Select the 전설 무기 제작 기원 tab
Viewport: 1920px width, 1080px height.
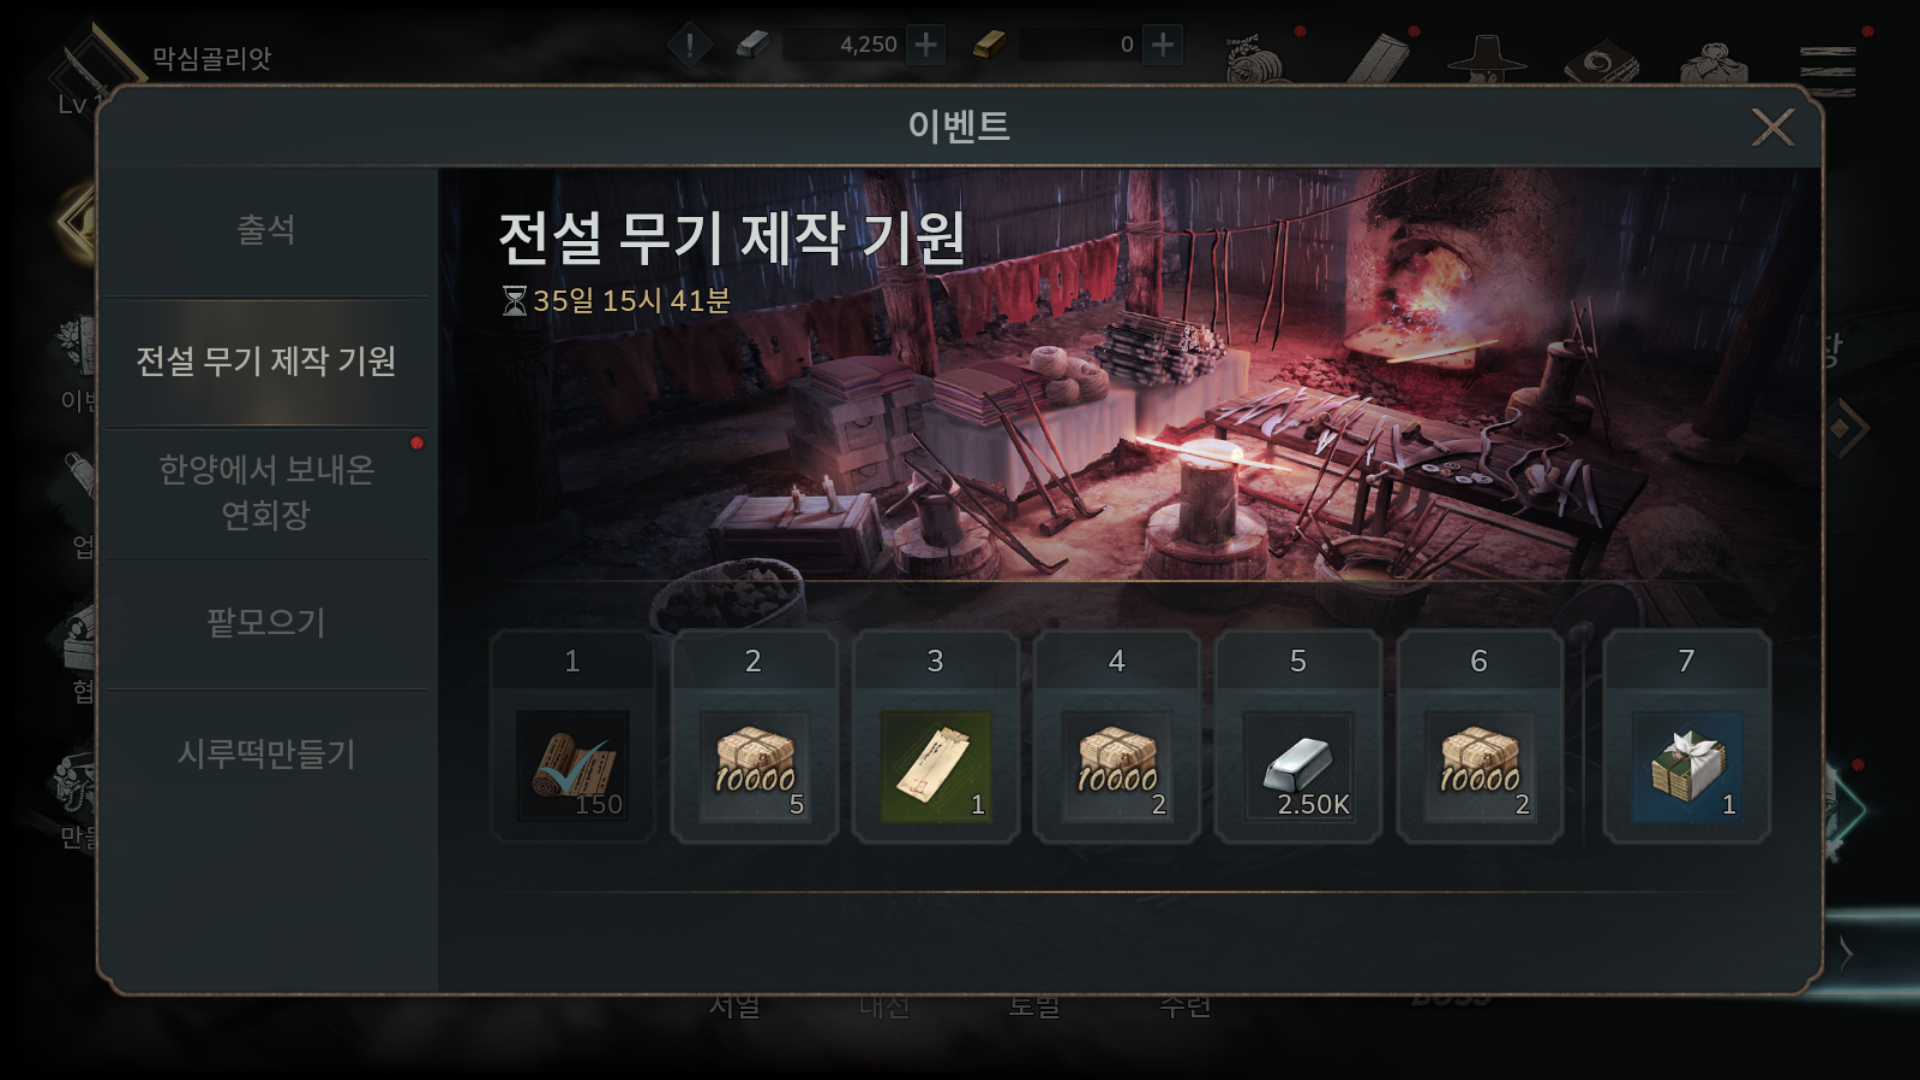(266, 361)
